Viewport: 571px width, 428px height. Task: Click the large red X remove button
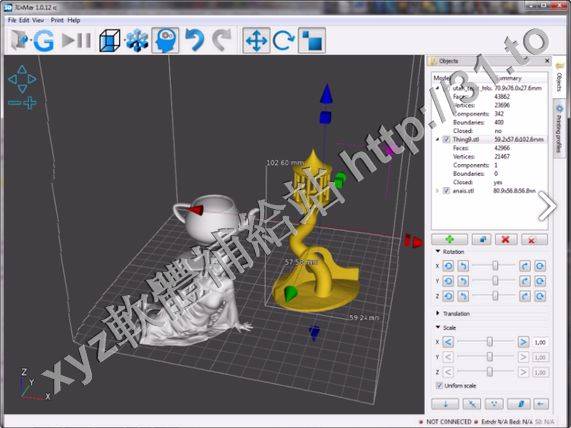point(505,239)
